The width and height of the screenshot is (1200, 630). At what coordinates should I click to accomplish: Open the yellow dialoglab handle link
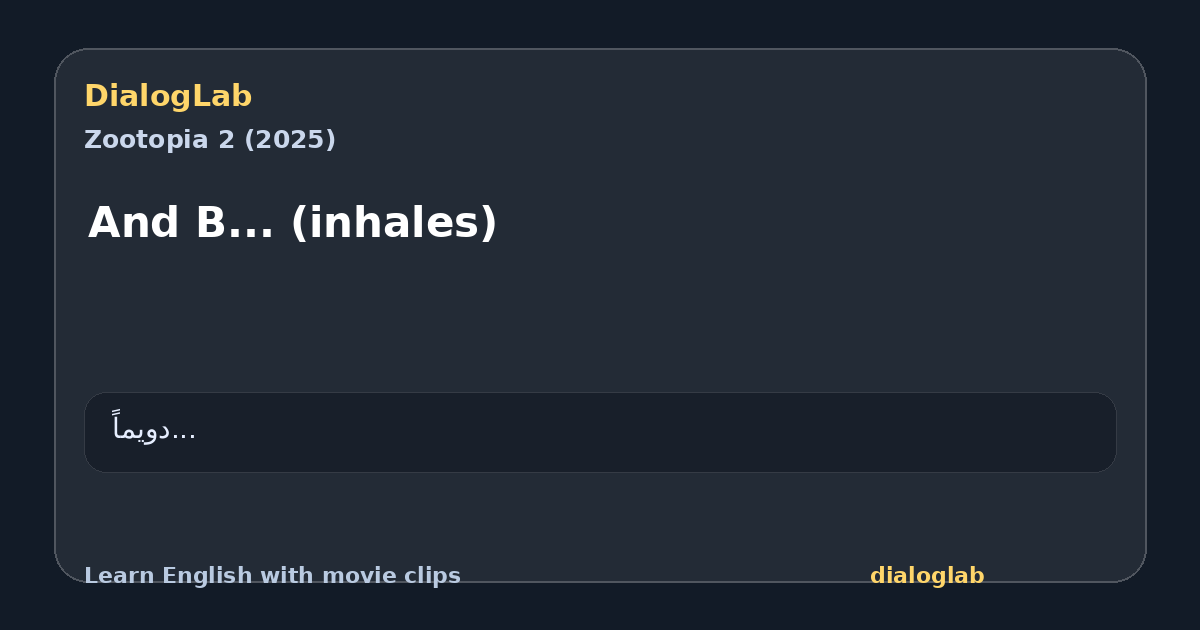(927, 576)
